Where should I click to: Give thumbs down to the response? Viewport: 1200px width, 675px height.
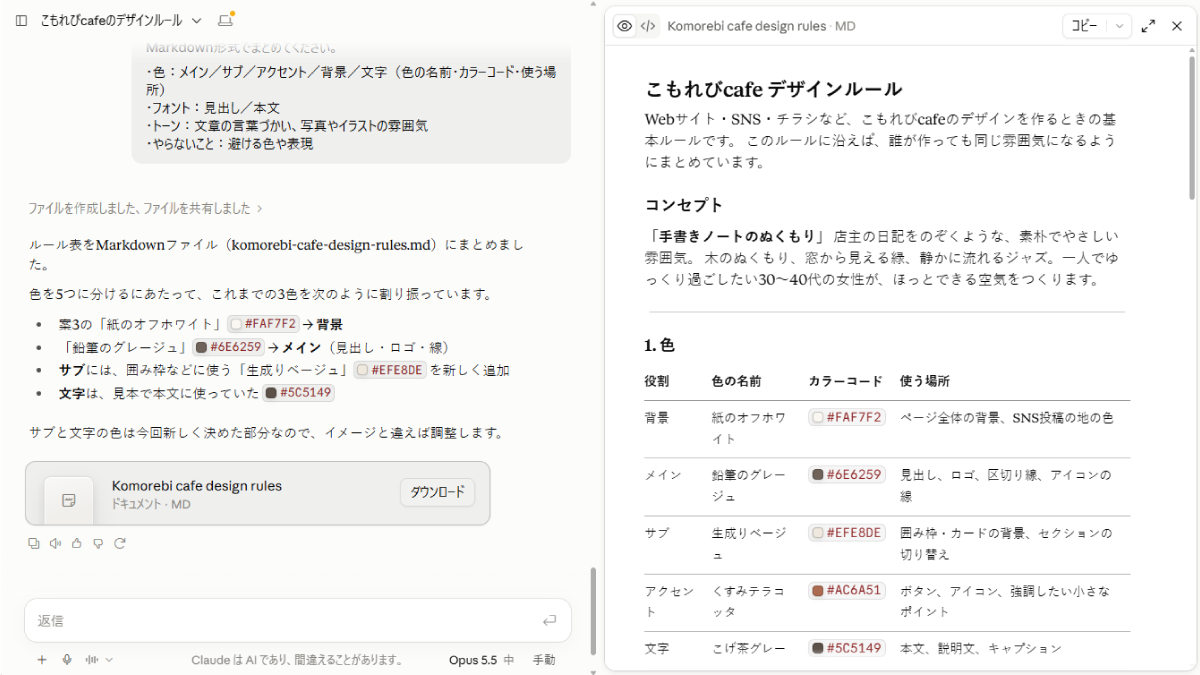point(98,543)
